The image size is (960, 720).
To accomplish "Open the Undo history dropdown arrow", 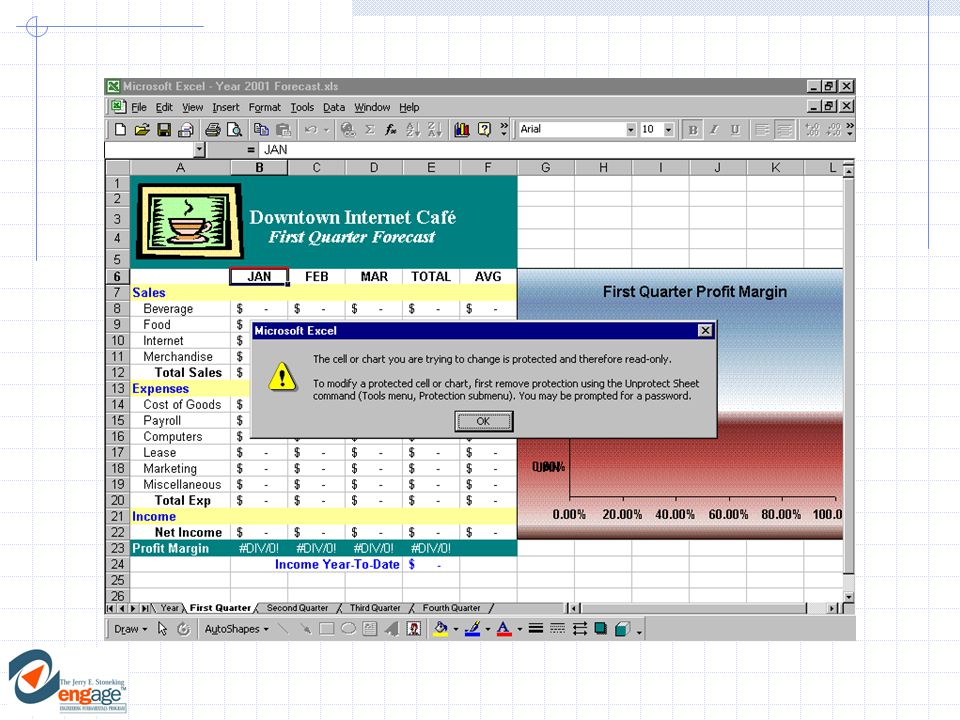I will [x=326, y=130].
